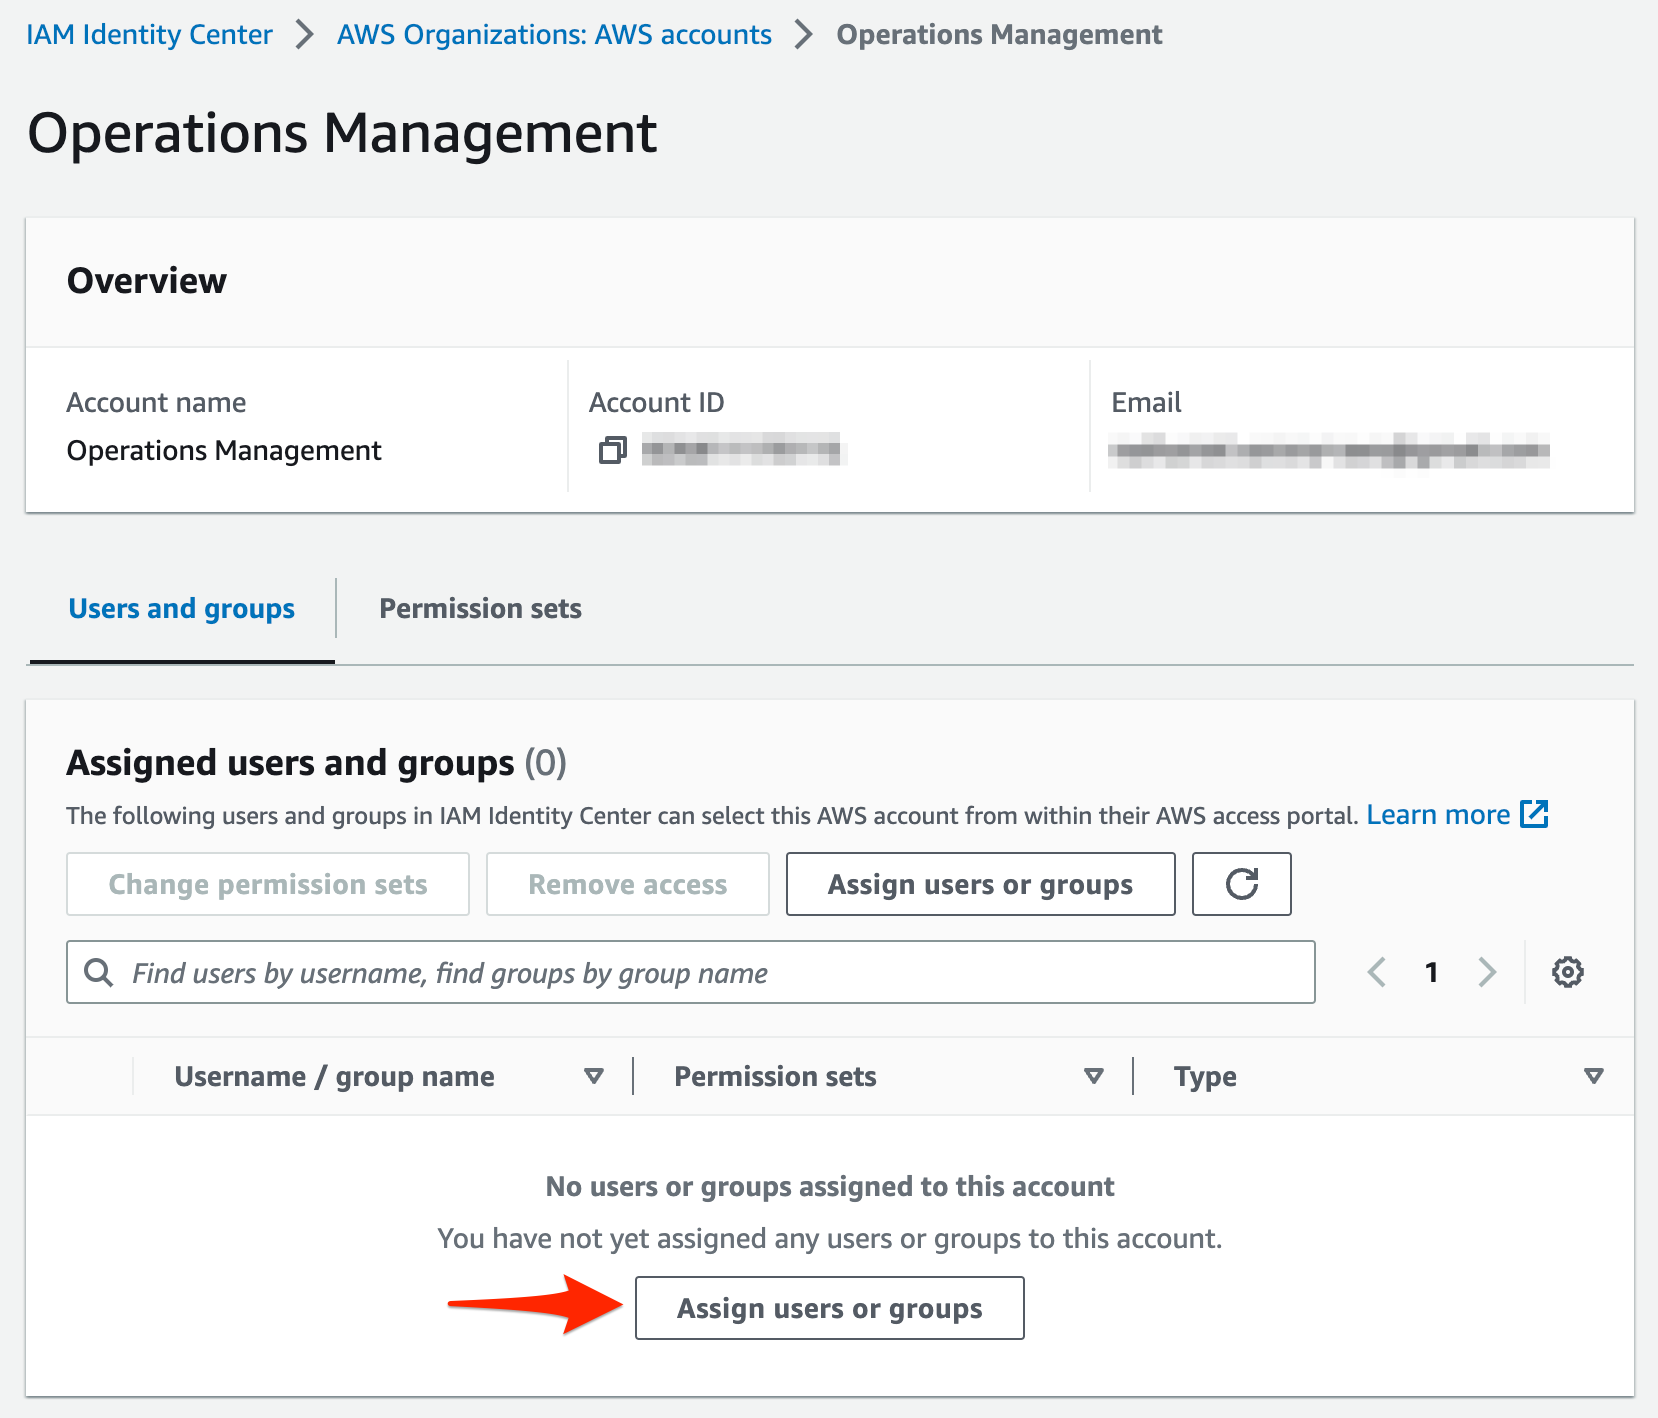The image size is (1658, 1418).
Task: Open the IAM Identity Center breadcrumb
Action: pyautogui.click(x=149, y=34)
